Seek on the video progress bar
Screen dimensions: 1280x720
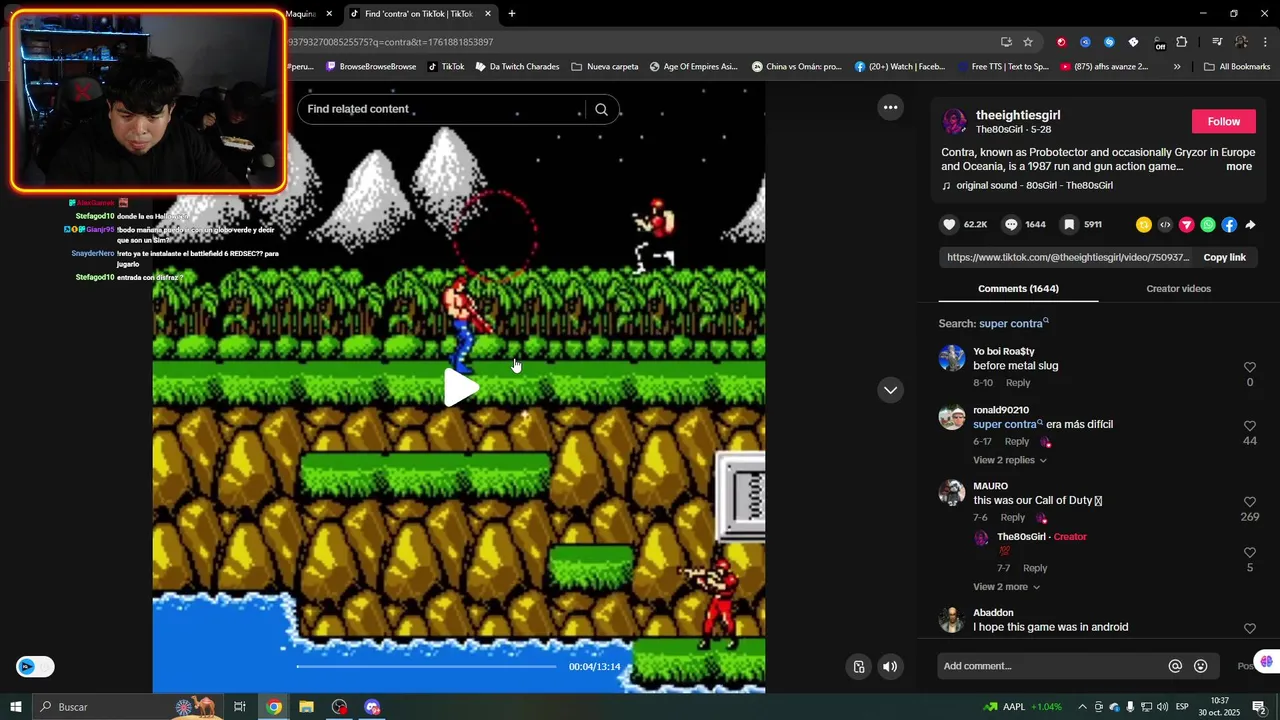[426, 666]
